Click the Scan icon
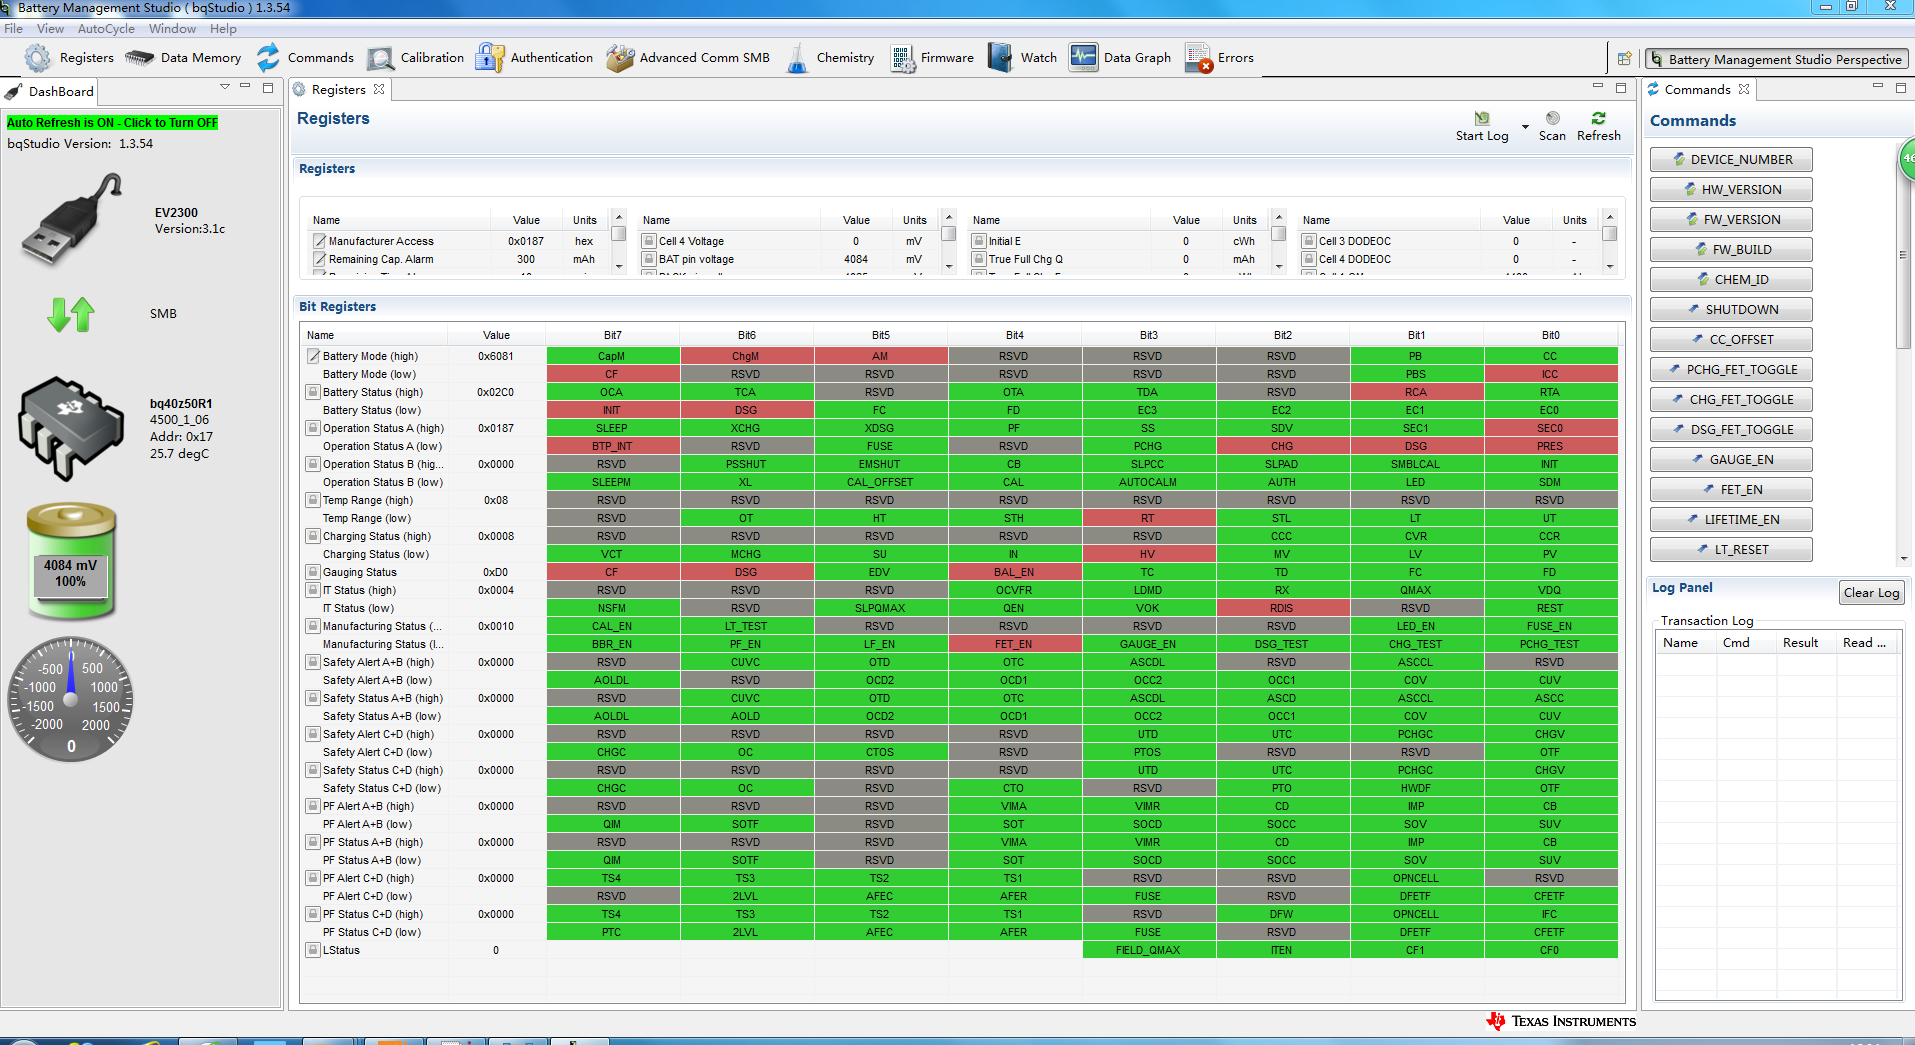The height and width of the screenshot is (1045, 1915). [x=1553, y=118]
